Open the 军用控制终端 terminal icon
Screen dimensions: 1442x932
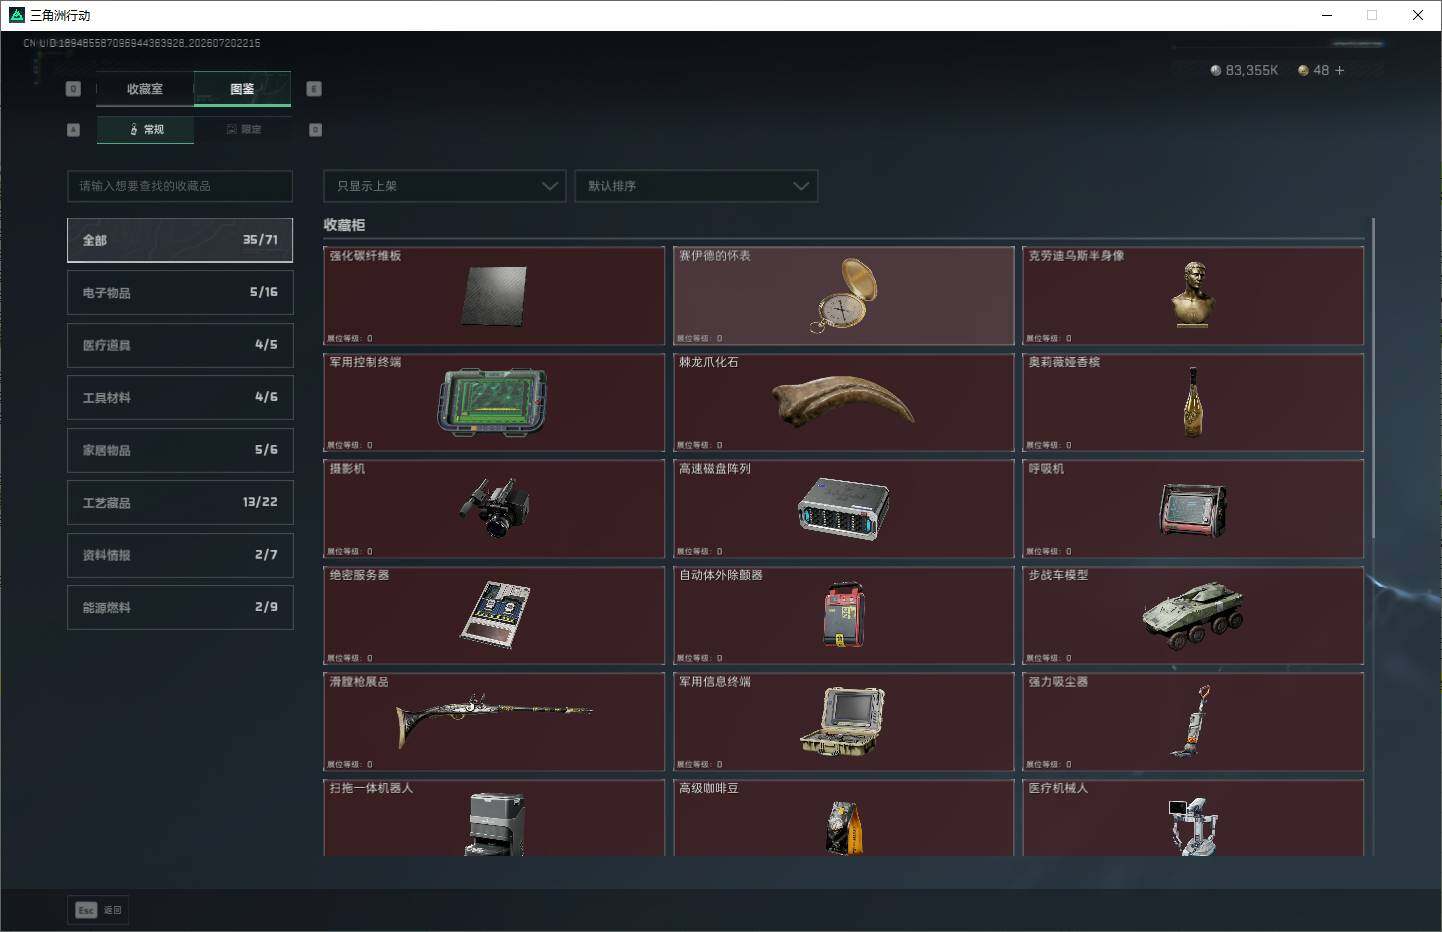click(493, 402)
